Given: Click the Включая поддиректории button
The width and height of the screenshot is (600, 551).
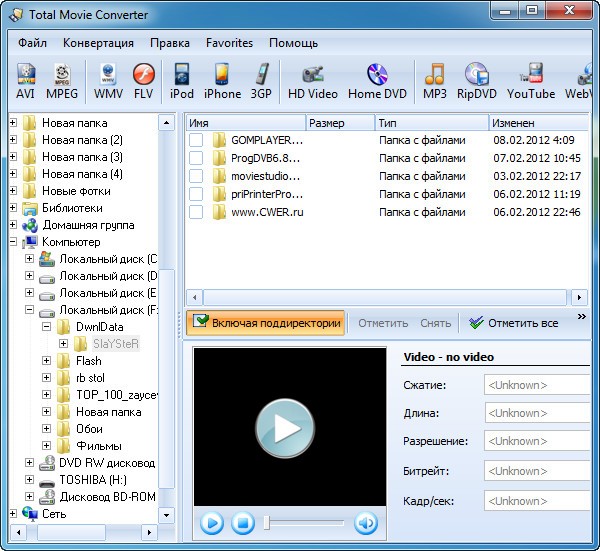Looking at the screenshot, I should coord(265,323).
